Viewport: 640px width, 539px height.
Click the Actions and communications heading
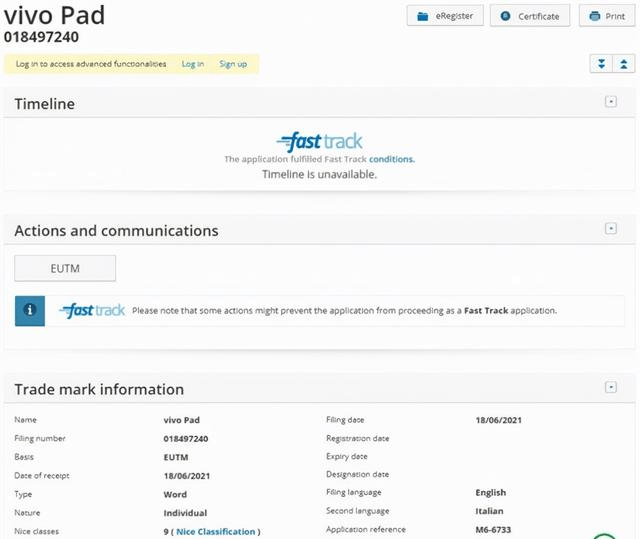[116, 231]
